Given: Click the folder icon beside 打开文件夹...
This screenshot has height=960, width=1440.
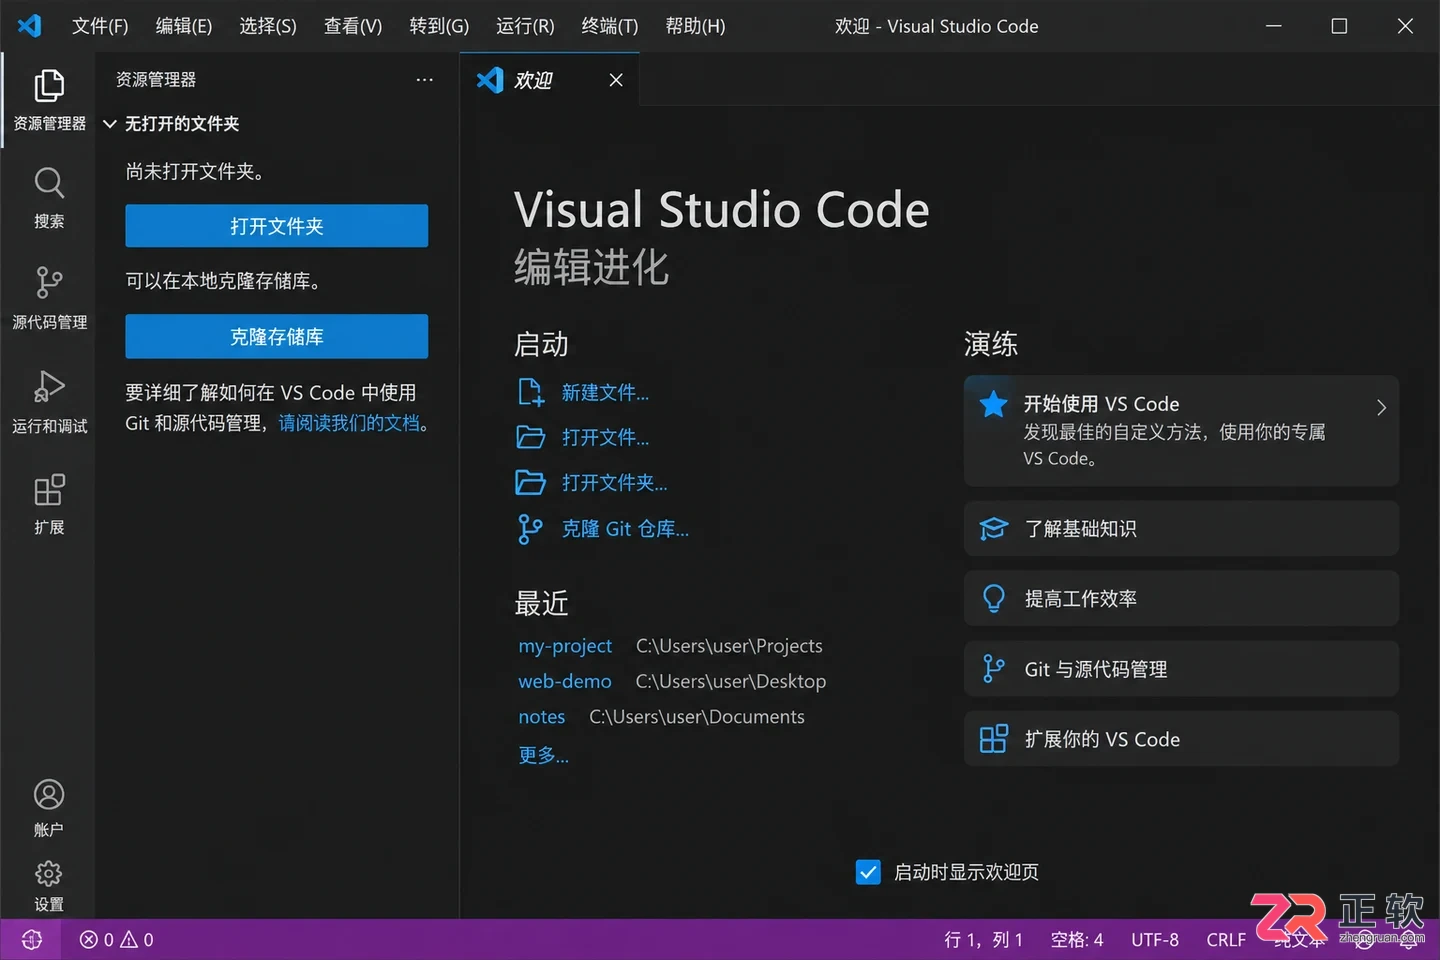Looking at the screenshot, I should pos(531,483).
